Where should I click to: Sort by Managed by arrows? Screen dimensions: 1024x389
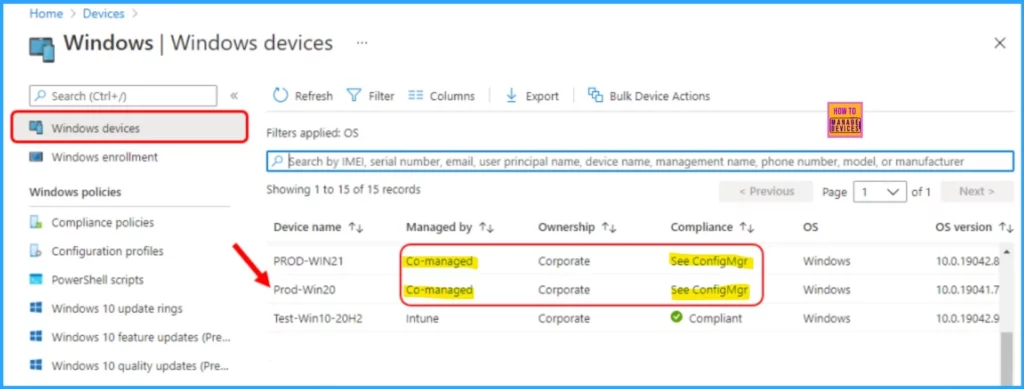(486, 227)
